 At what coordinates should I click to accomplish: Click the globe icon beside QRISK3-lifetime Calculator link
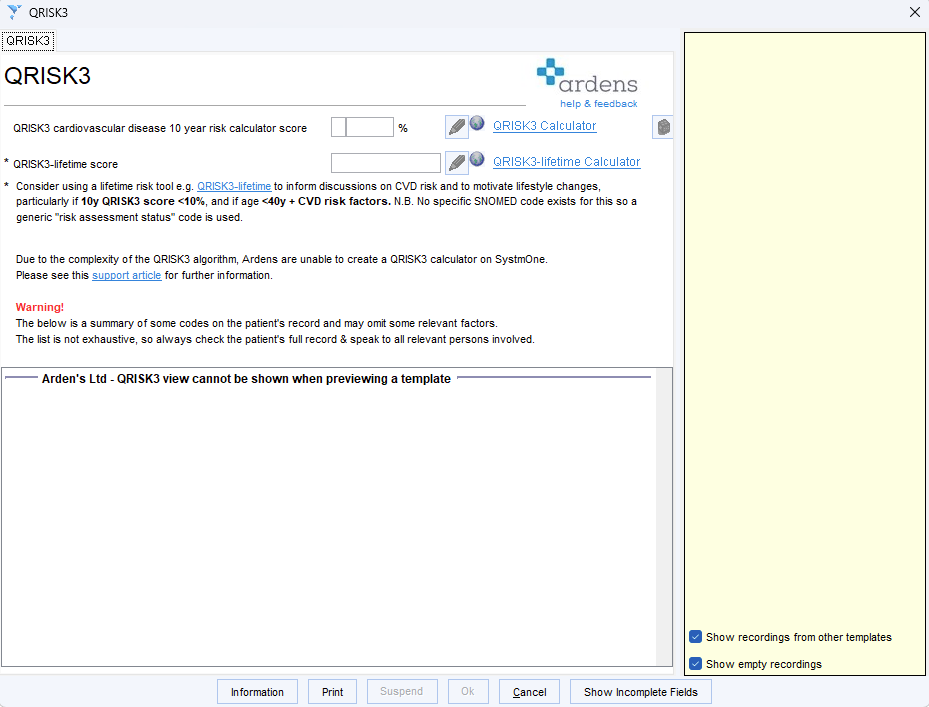tap(477, 159)
